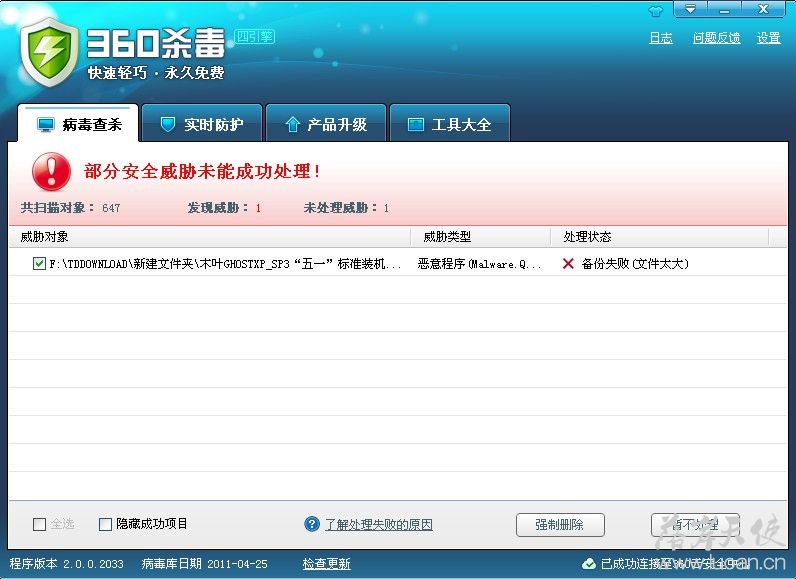Click the 未处理威胁 1 count

346,208
